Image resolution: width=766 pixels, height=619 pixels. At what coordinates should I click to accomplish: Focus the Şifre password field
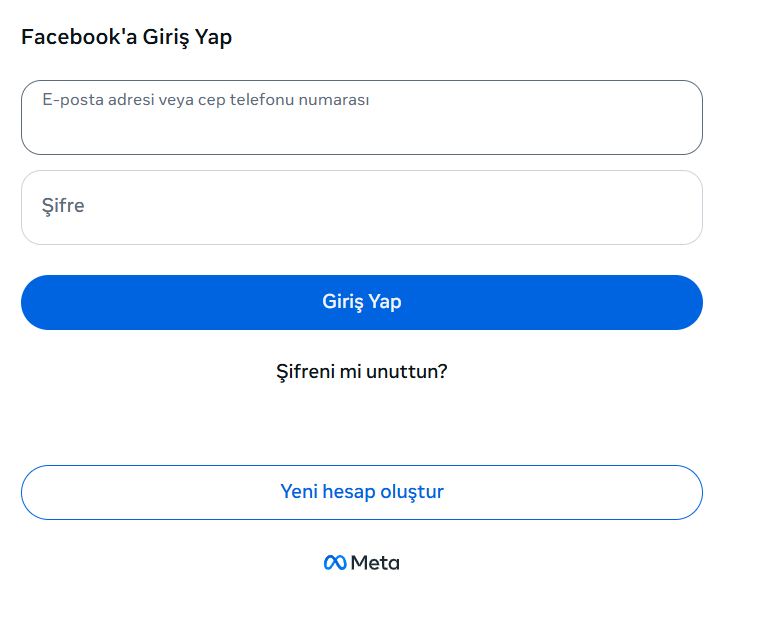[362, 208]
